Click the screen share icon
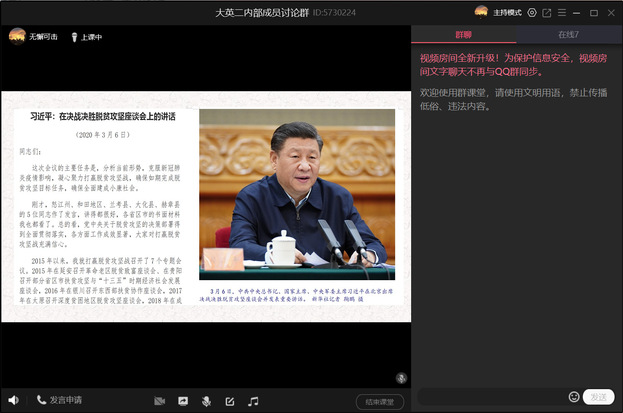Viewport: 623px width, 413px height. point(183,401)
